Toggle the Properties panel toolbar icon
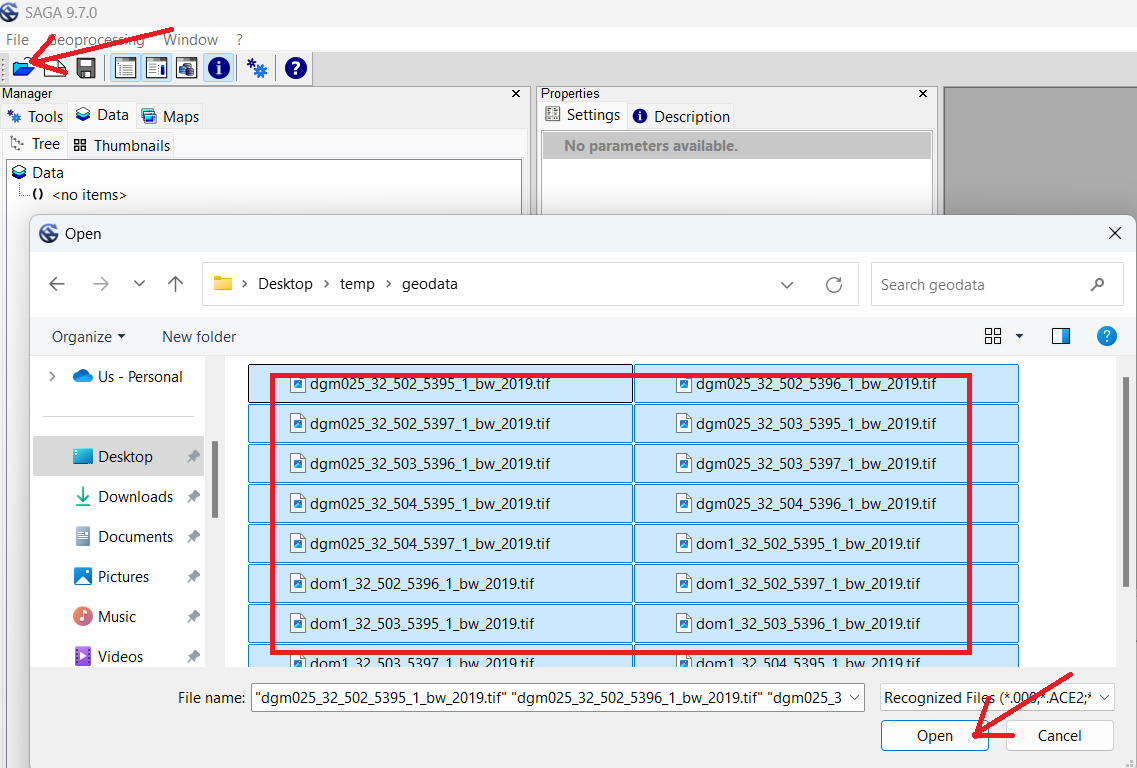 (156, 68)
